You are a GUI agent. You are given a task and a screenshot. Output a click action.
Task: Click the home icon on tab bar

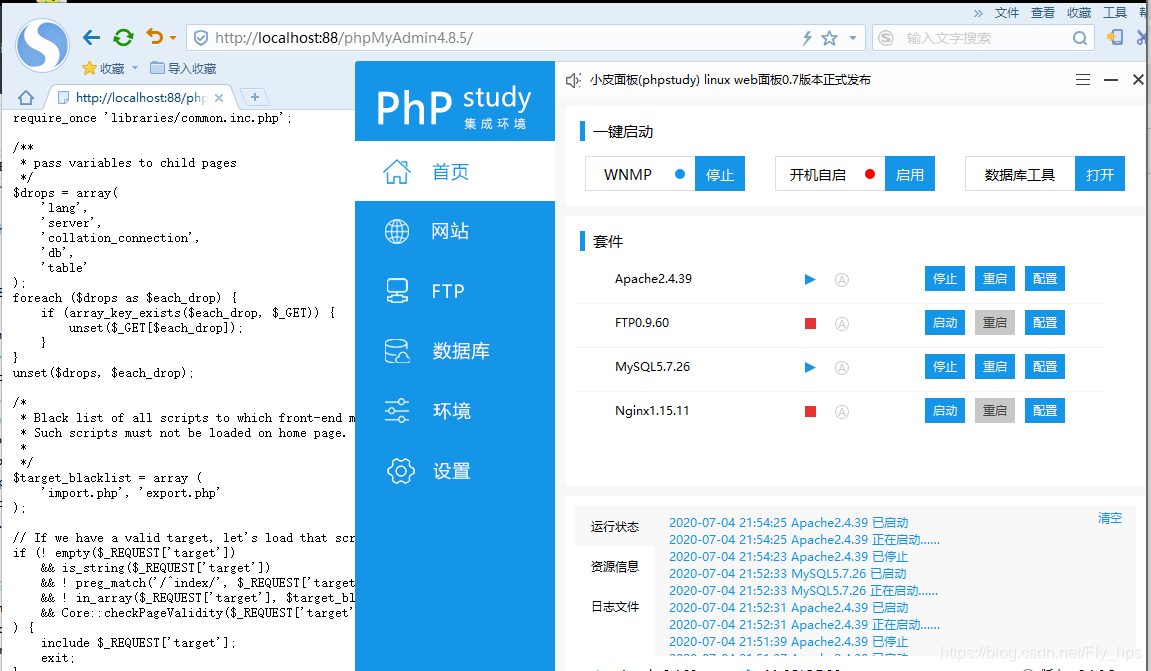[x=26, y=98]
